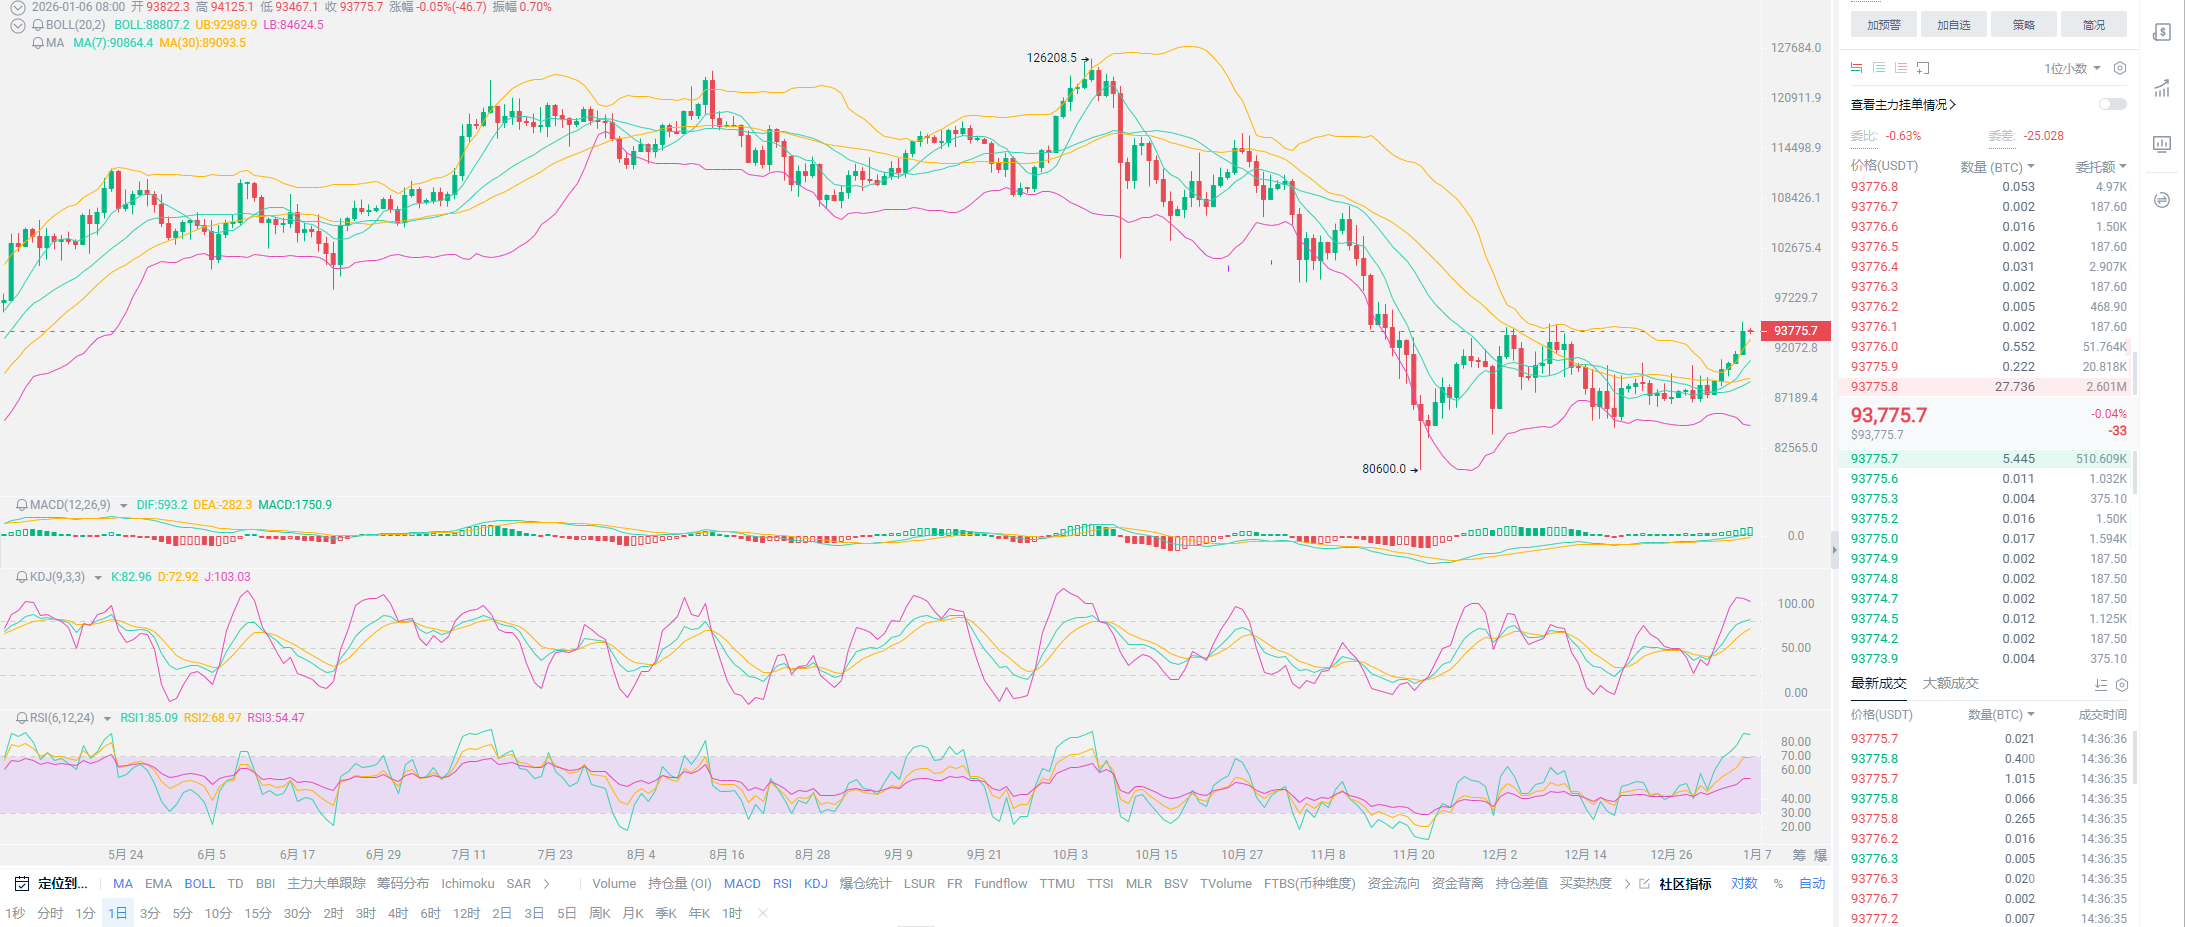Expand the MACD(12,26,9) indicator dropdown
2185x927 pixels.
coord(124,506)
